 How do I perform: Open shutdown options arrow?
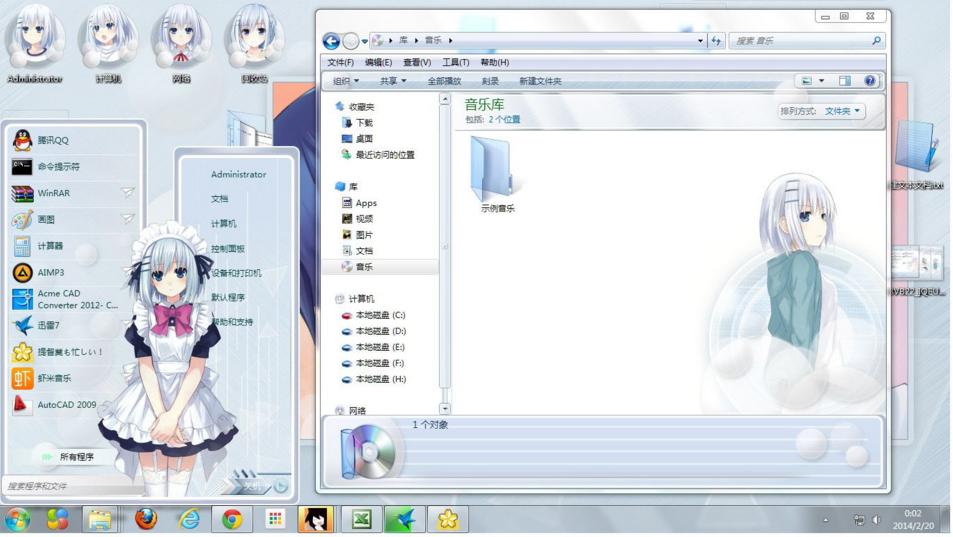[281, 486]
